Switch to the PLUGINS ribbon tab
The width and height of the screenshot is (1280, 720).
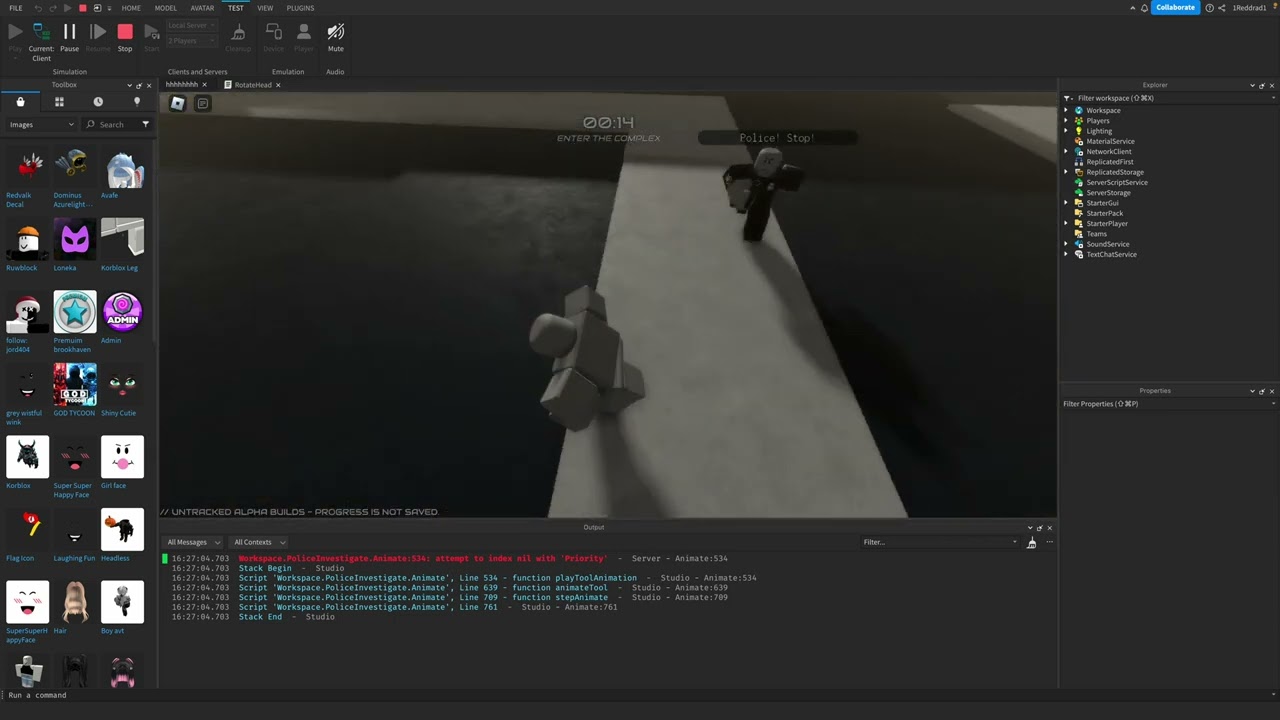click(x=300, y=8)
